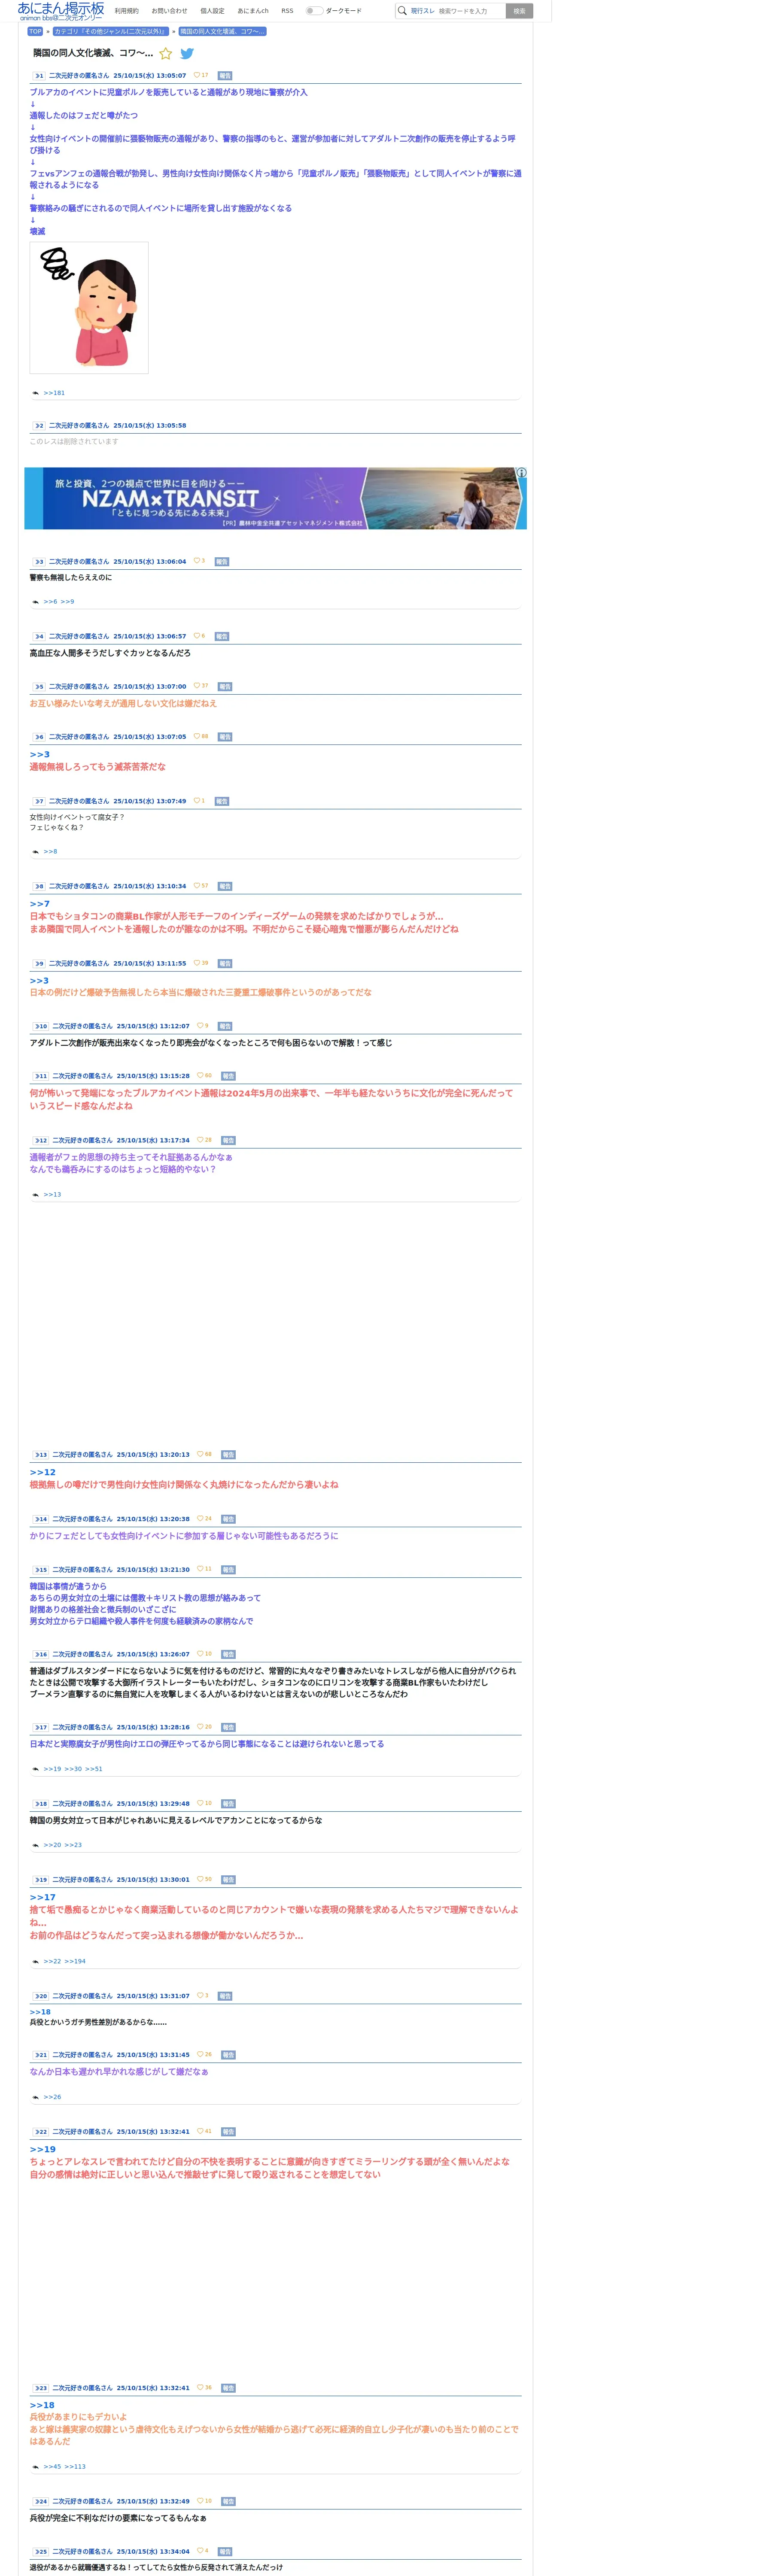Like post 10 using its heart icon

[200, 1026]
